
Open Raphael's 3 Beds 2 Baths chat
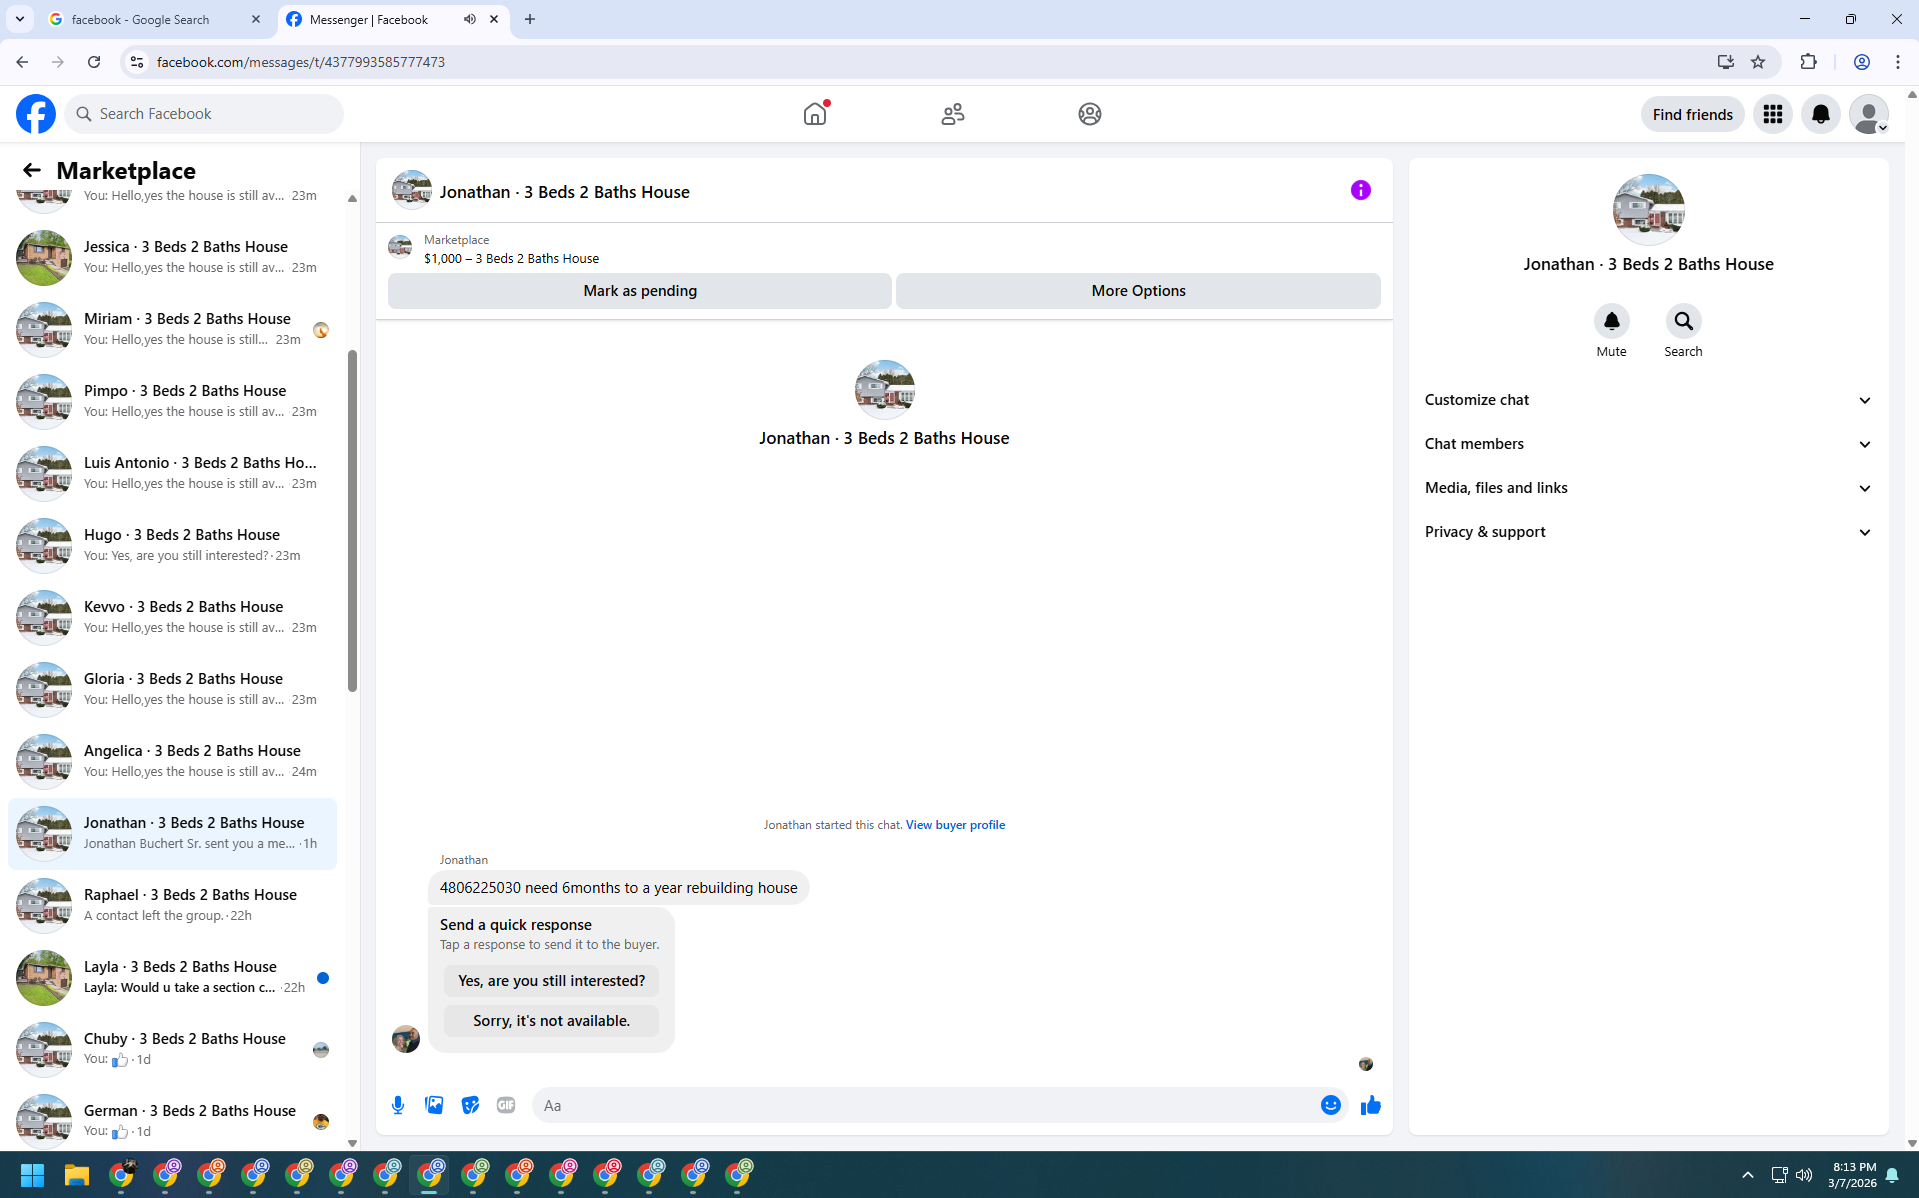(x=172, y=905)
